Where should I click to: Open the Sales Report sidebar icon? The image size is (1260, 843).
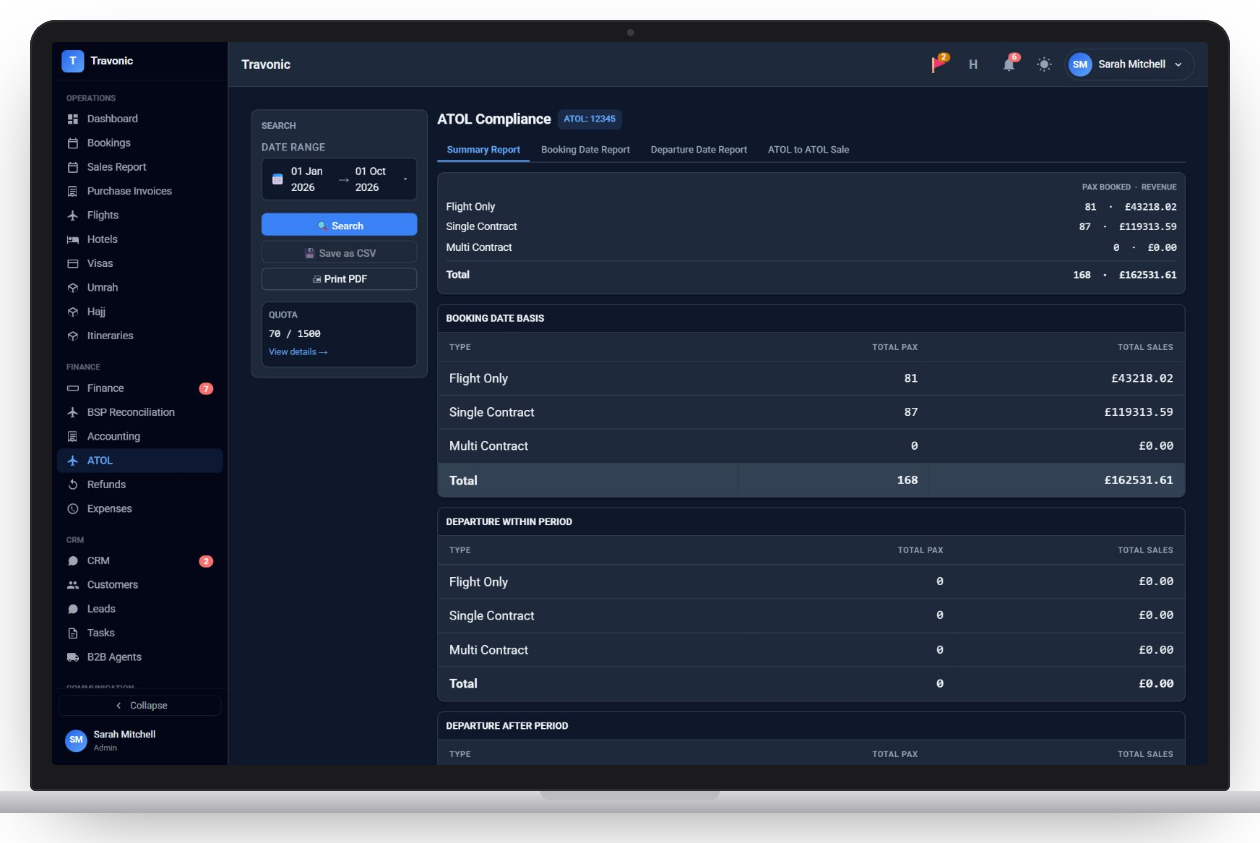[73, 167]
